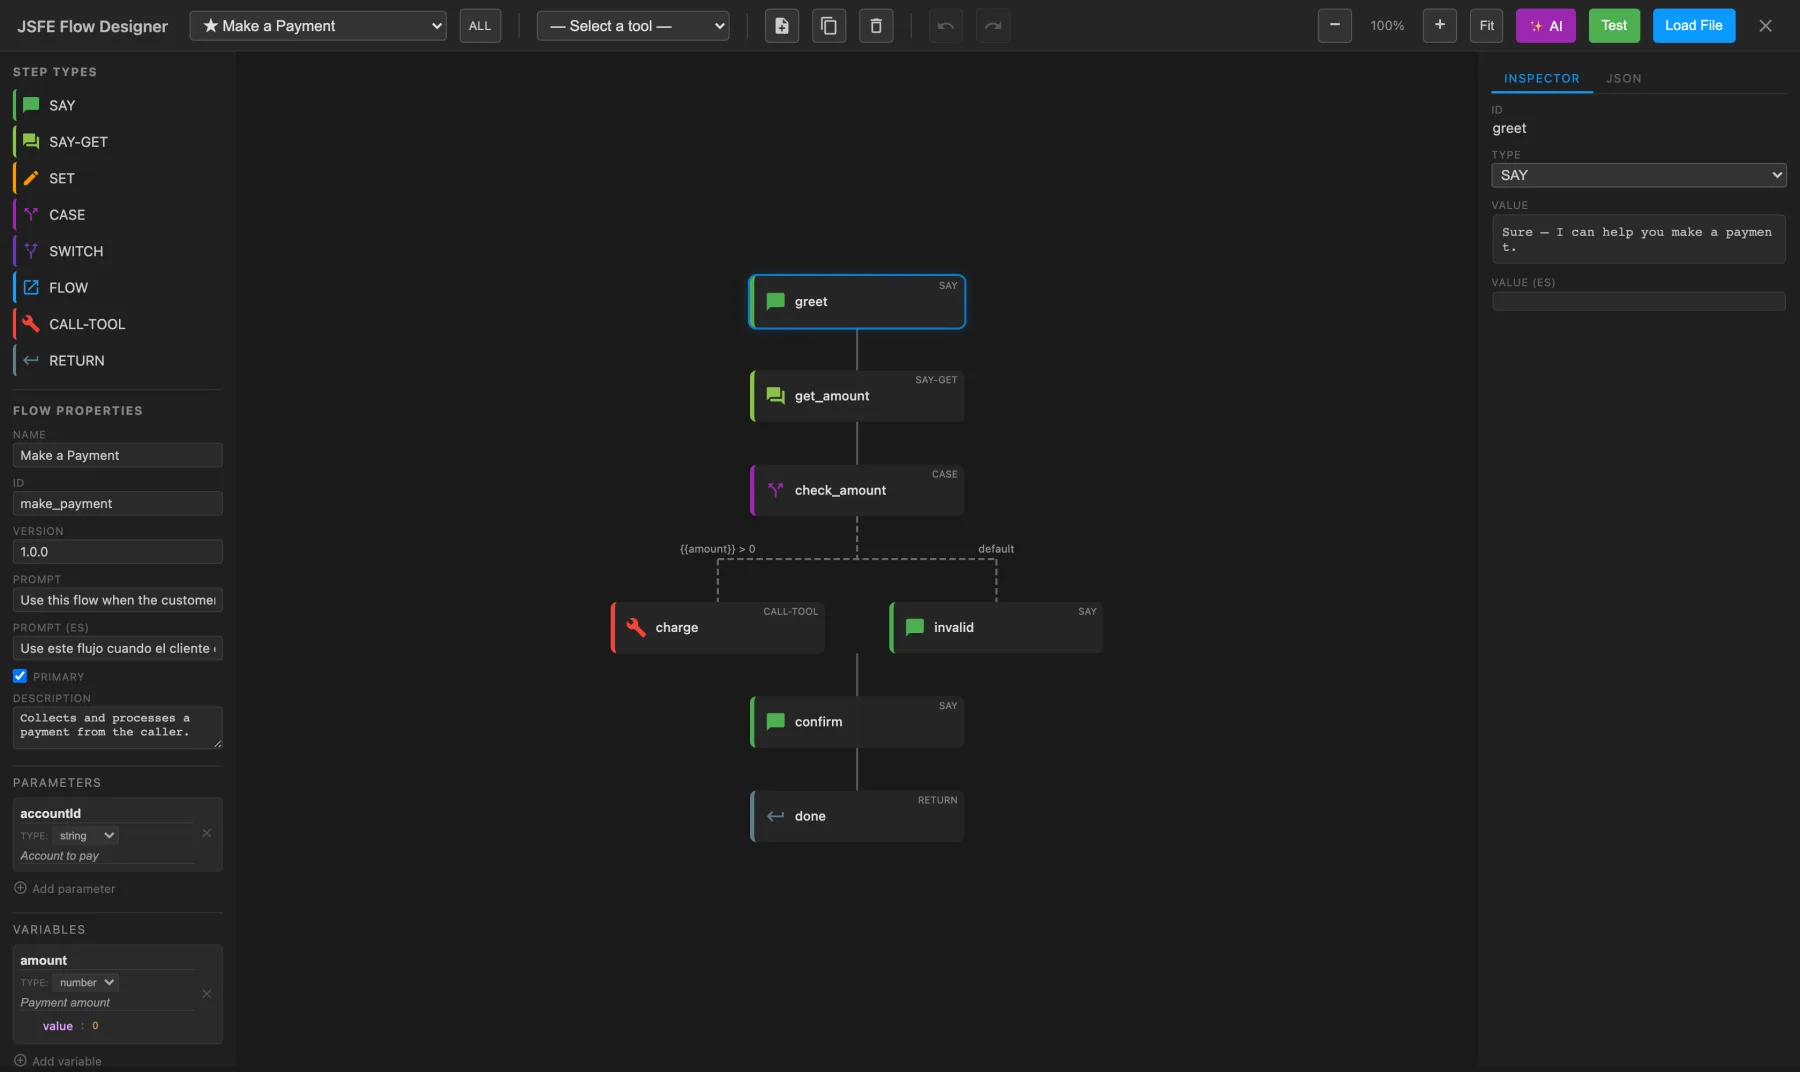1800x1072 pixels.
Task: Open the accountId type string dropdown
Action: pyautogui.click(x=86, y=836)
